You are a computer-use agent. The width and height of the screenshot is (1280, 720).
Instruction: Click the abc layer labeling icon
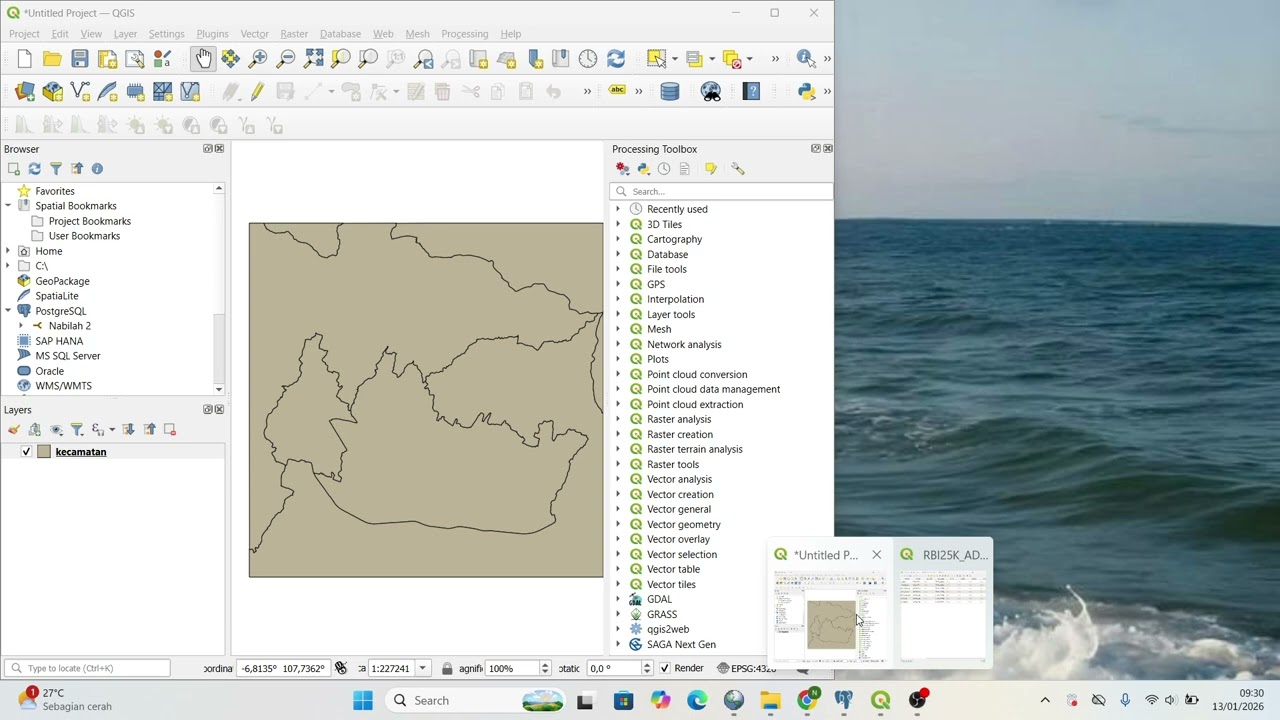pyautogui.click(x=617, y=91)
